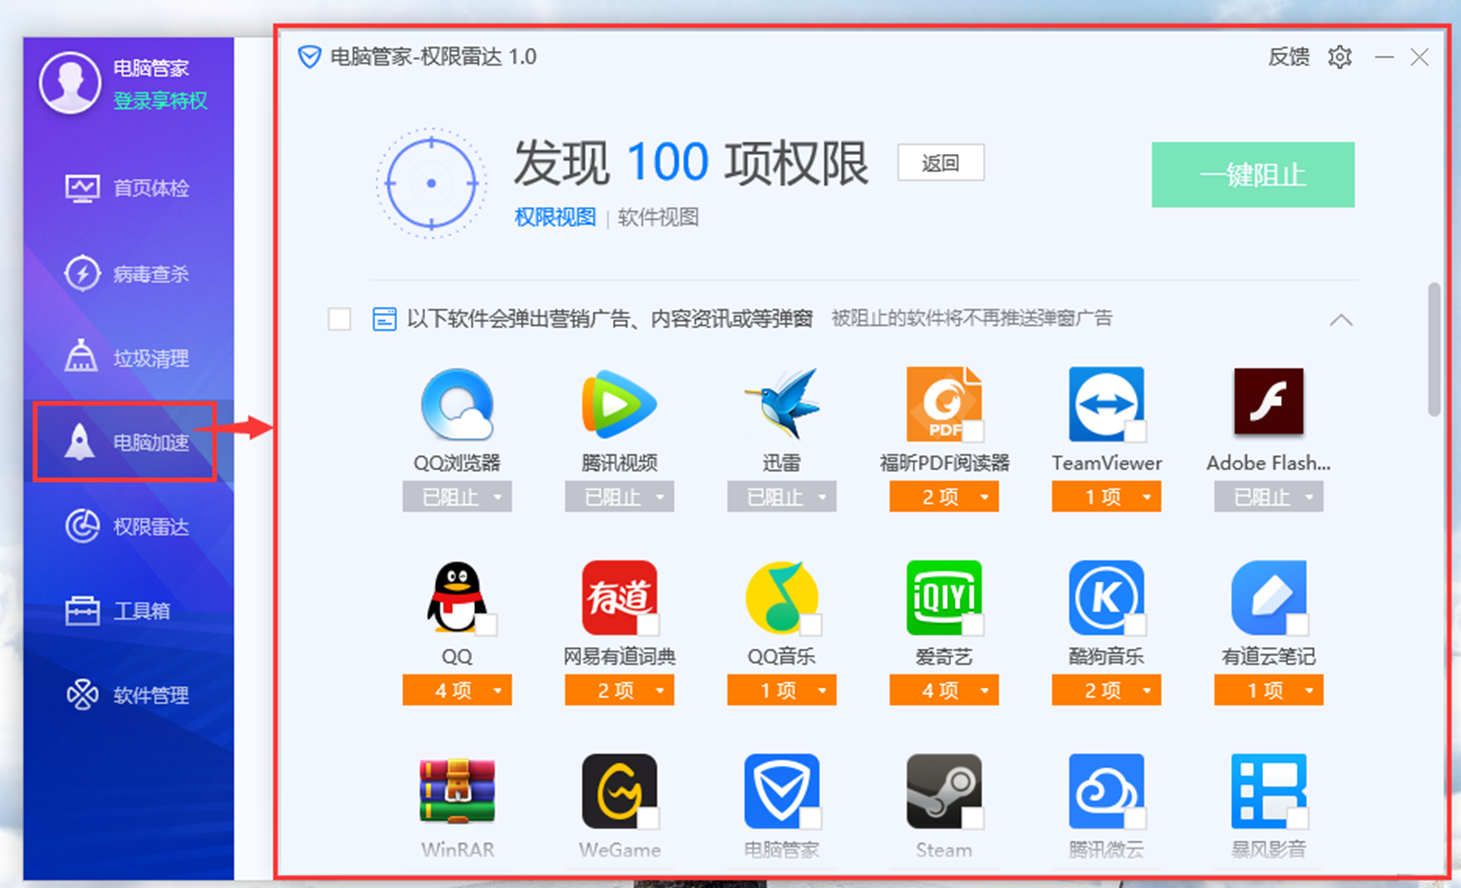The width and height of the screenshot is (1461, 888).
Task: Expand the 4项 dropdown under 爱奇艺
Action: (944, 690)
